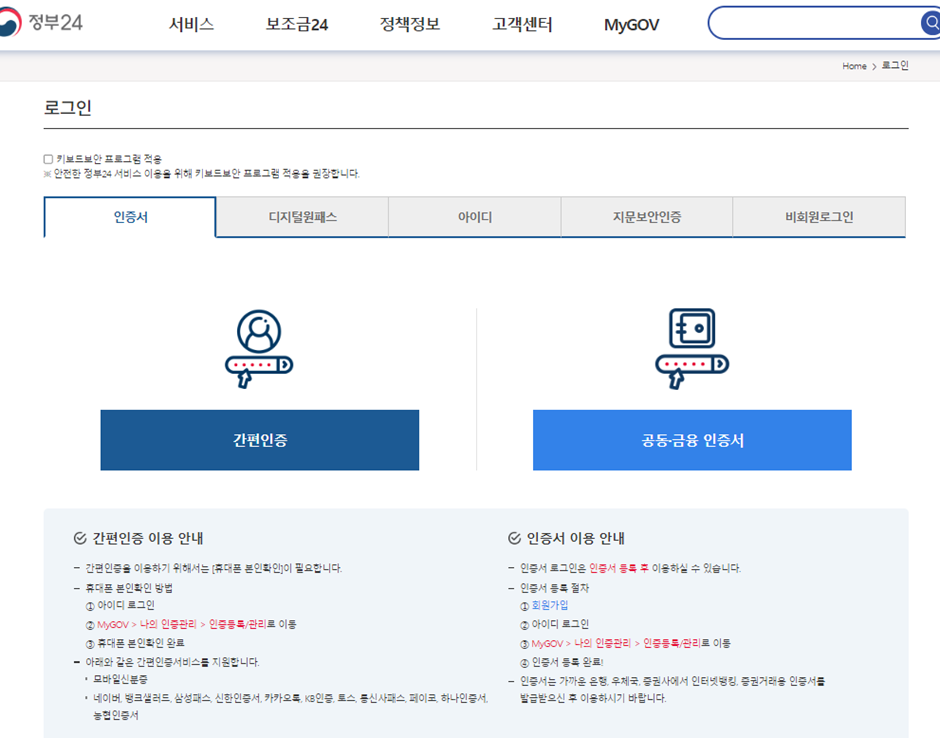Switch to the 아이디 tab
The height and width of the screenshot is (738, 940).
(475, 217)
